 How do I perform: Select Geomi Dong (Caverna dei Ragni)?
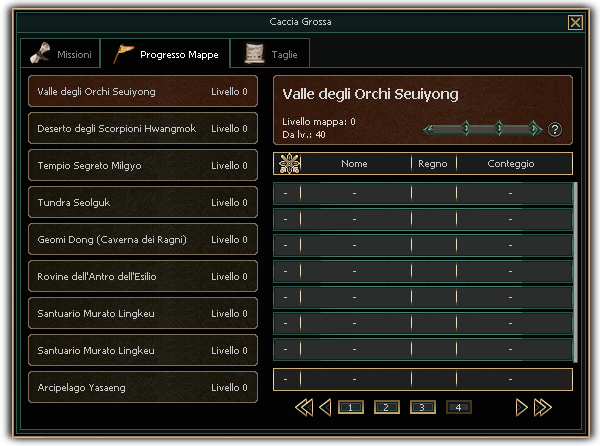(142, 240)
